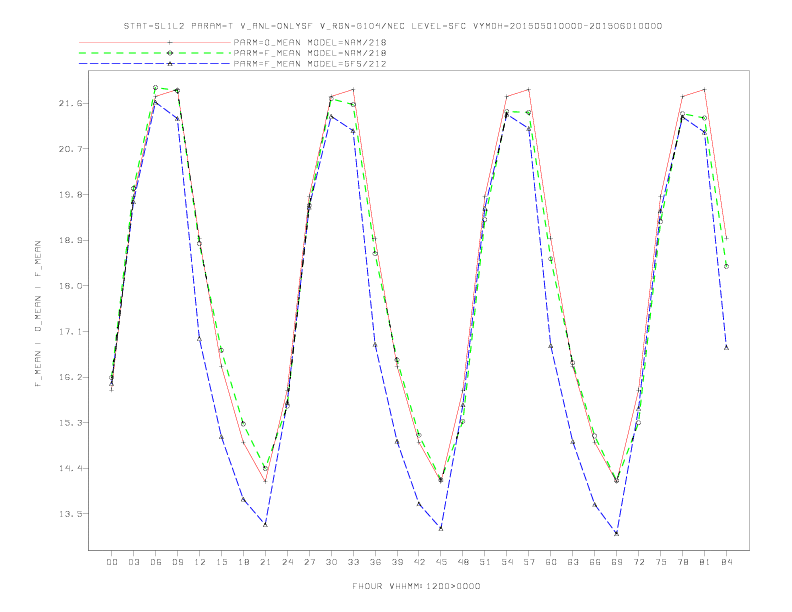Viewport: 792px width, 612px height.
Task: Click the circle marker in the legend
Action: 170,53
